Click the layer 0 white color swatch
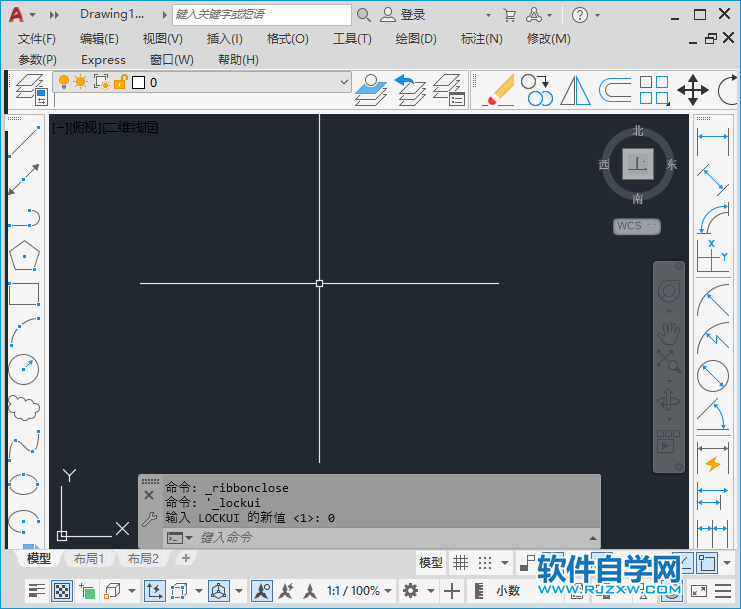Image resolution: width=741 pixels, height=609 pixels. (138, 83)
